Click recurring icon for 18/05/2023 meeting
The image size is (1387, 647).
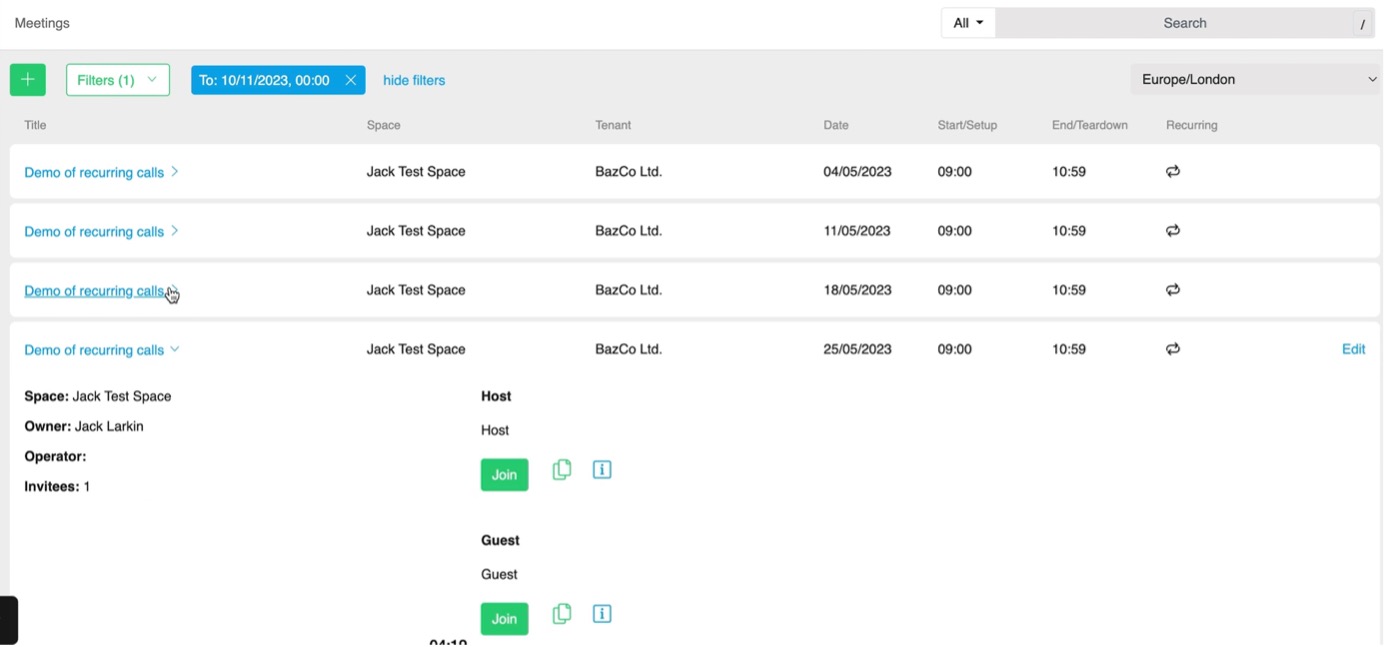[x=1173, y=290]
